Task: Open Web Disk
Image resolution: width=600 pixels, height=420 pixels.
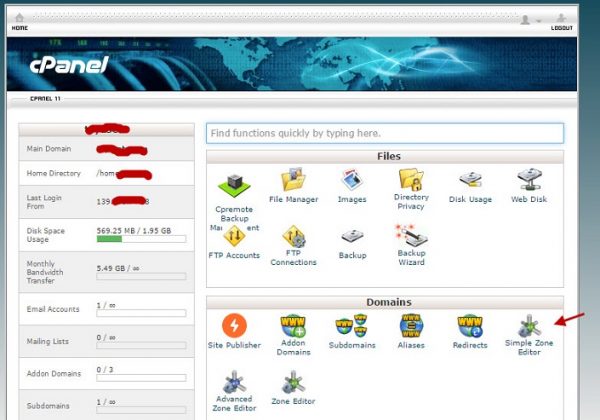Action: (529, 179)
